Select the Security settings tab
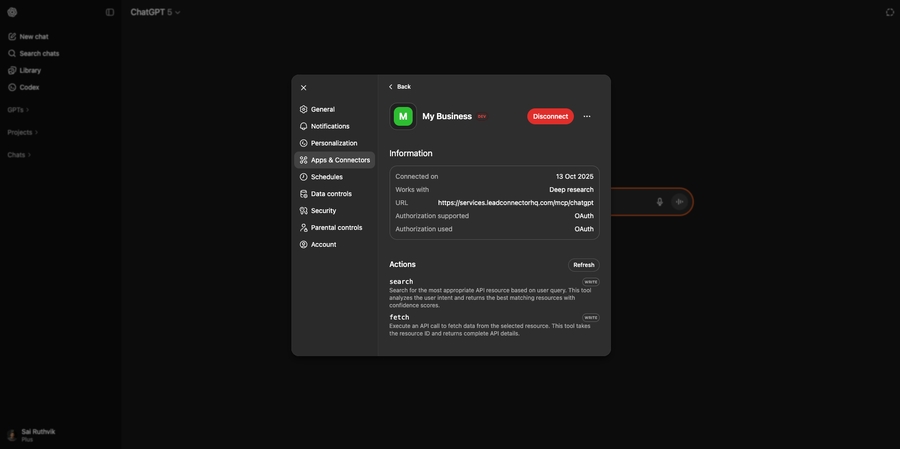Screen dimensions: 900x449 (323, 211)
